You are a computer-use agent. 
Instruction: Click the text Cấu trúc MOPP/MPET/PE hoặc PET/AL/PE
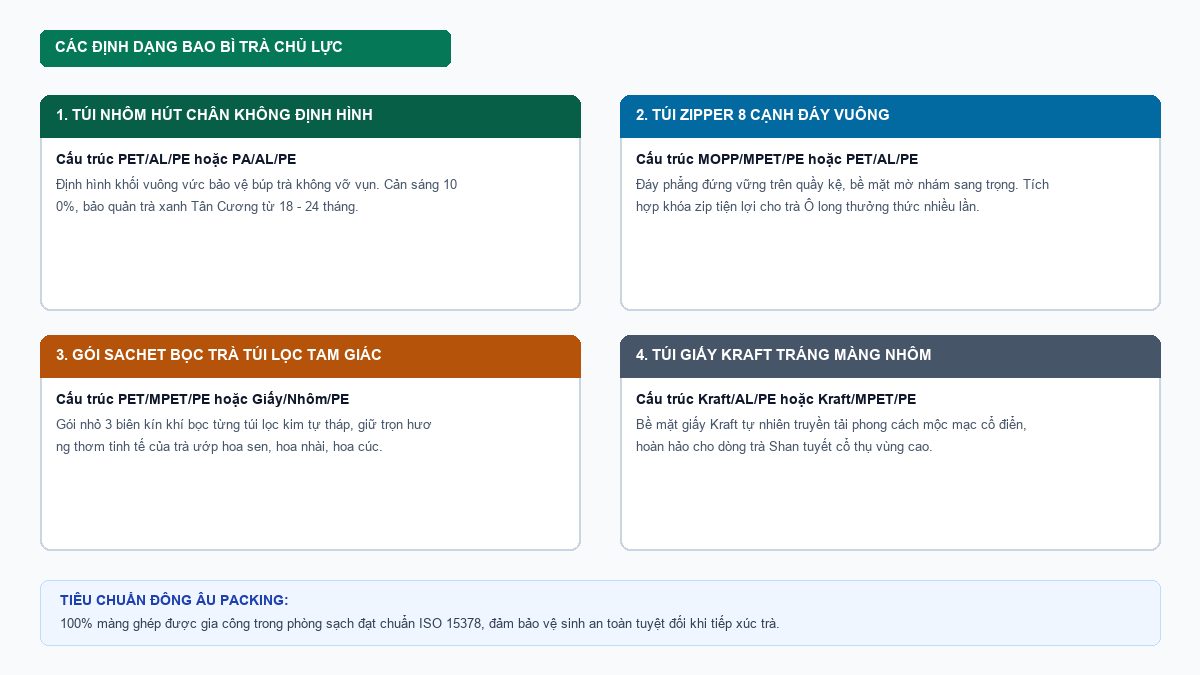(x=777, y=159)
